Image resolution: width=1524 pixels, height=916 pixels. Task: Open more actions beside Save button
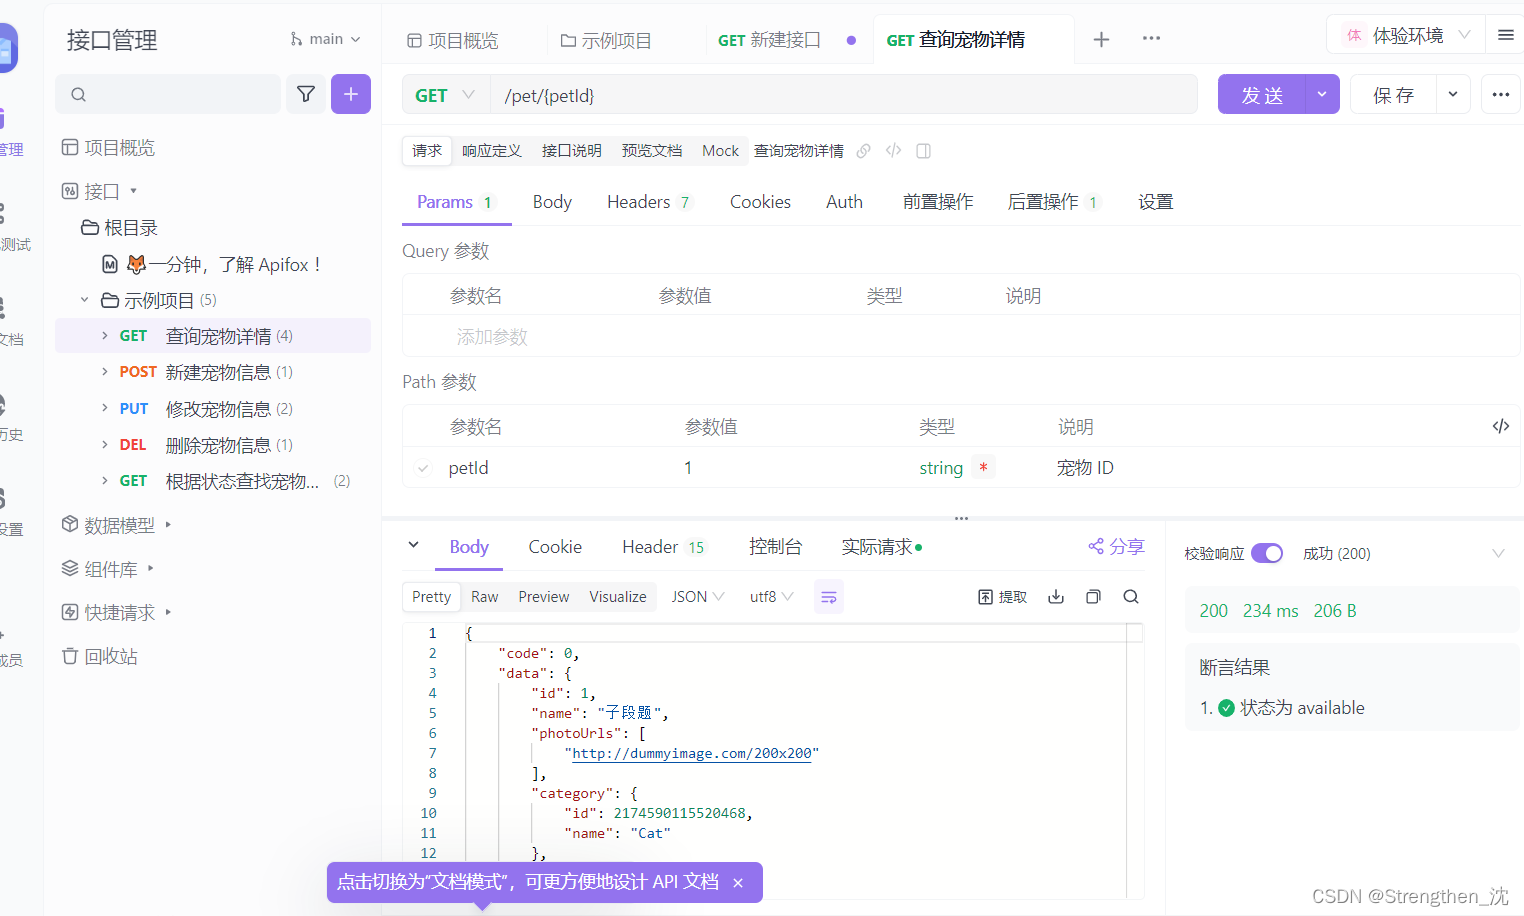pos(1501,94)
